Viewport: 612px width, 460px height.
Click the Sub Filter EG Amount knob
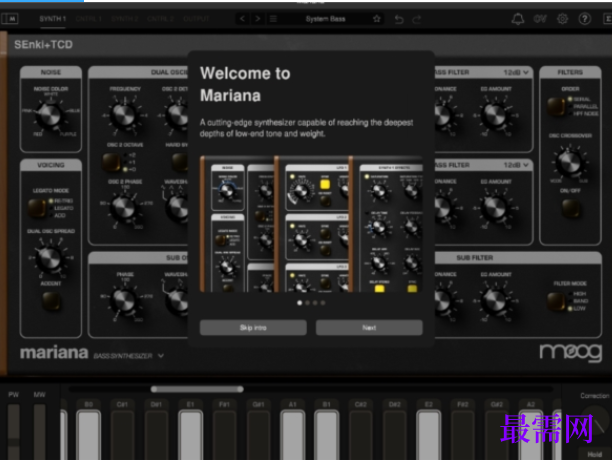tap(495, 301)
